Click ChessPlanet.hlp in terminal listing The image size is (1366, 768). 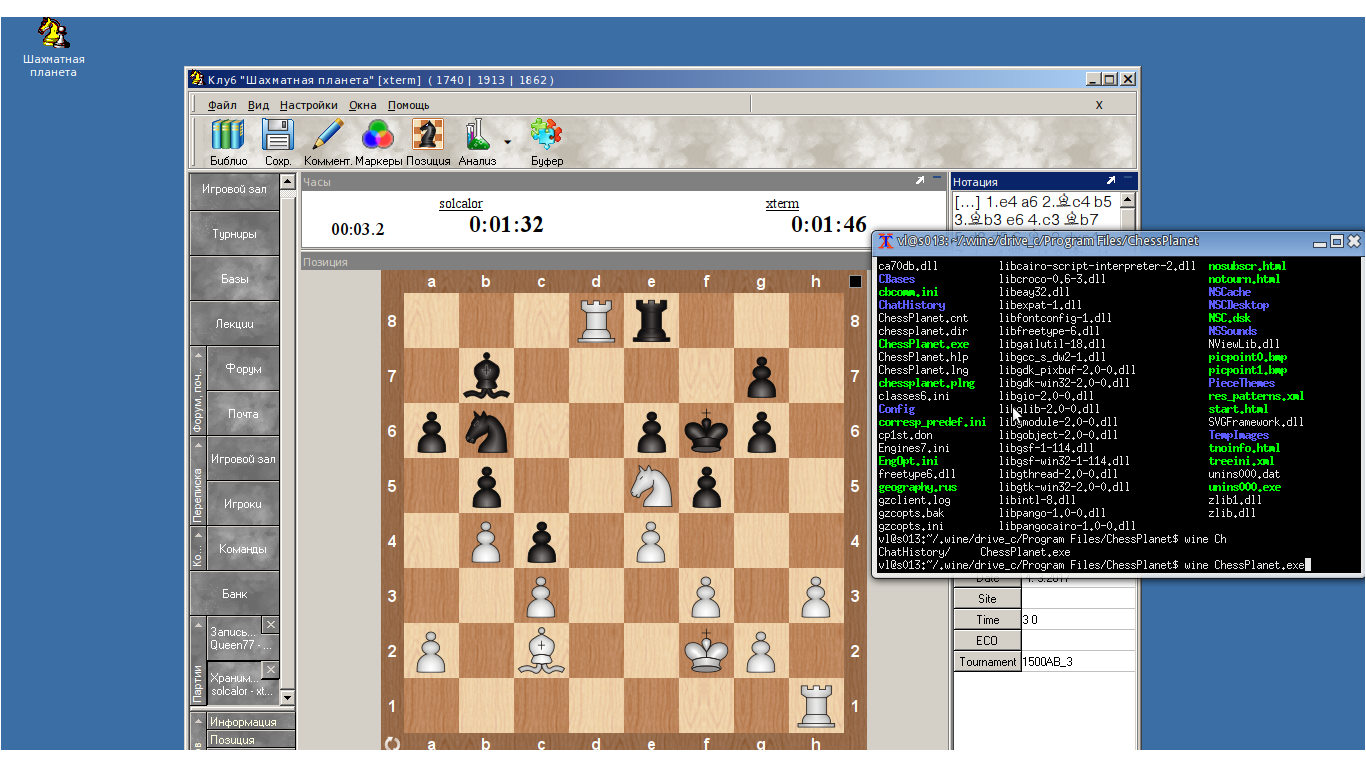pyautogui.click(x=923, y=357)
